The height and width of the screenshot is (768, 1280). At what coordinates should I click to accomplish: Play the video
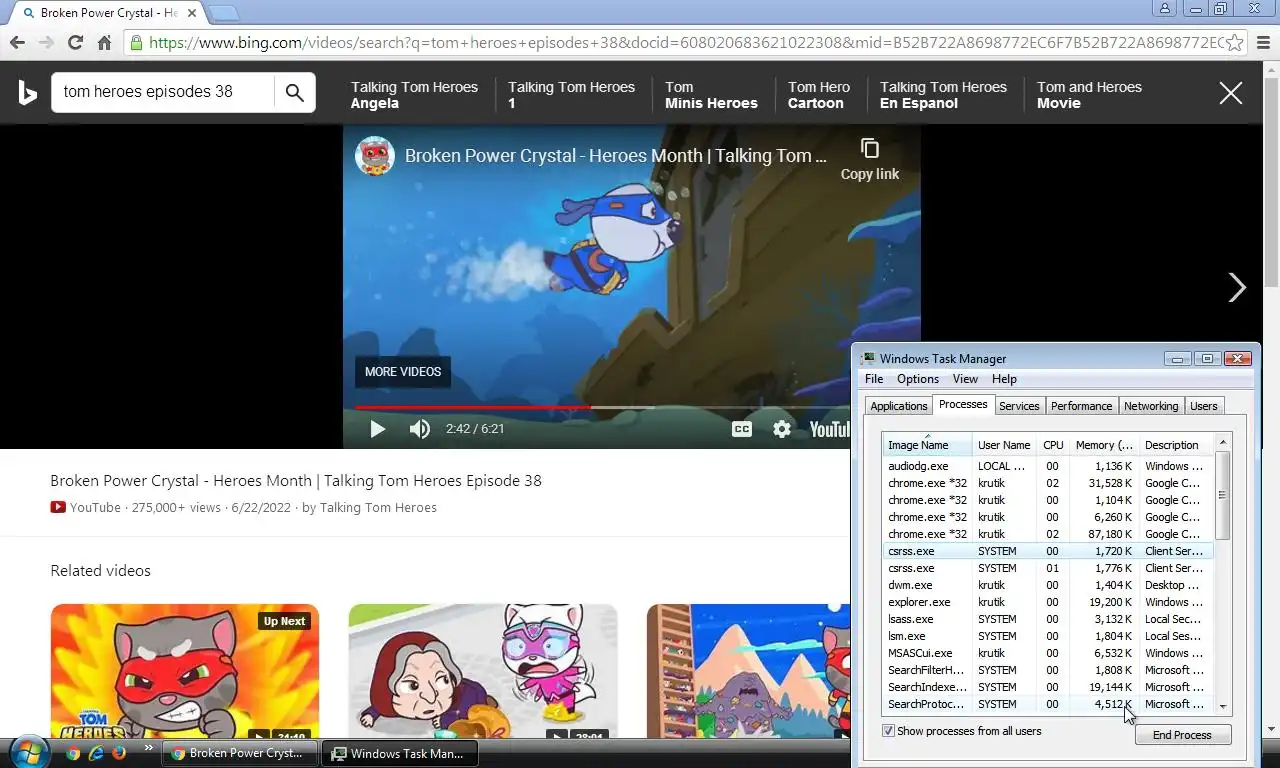[377, 429]
